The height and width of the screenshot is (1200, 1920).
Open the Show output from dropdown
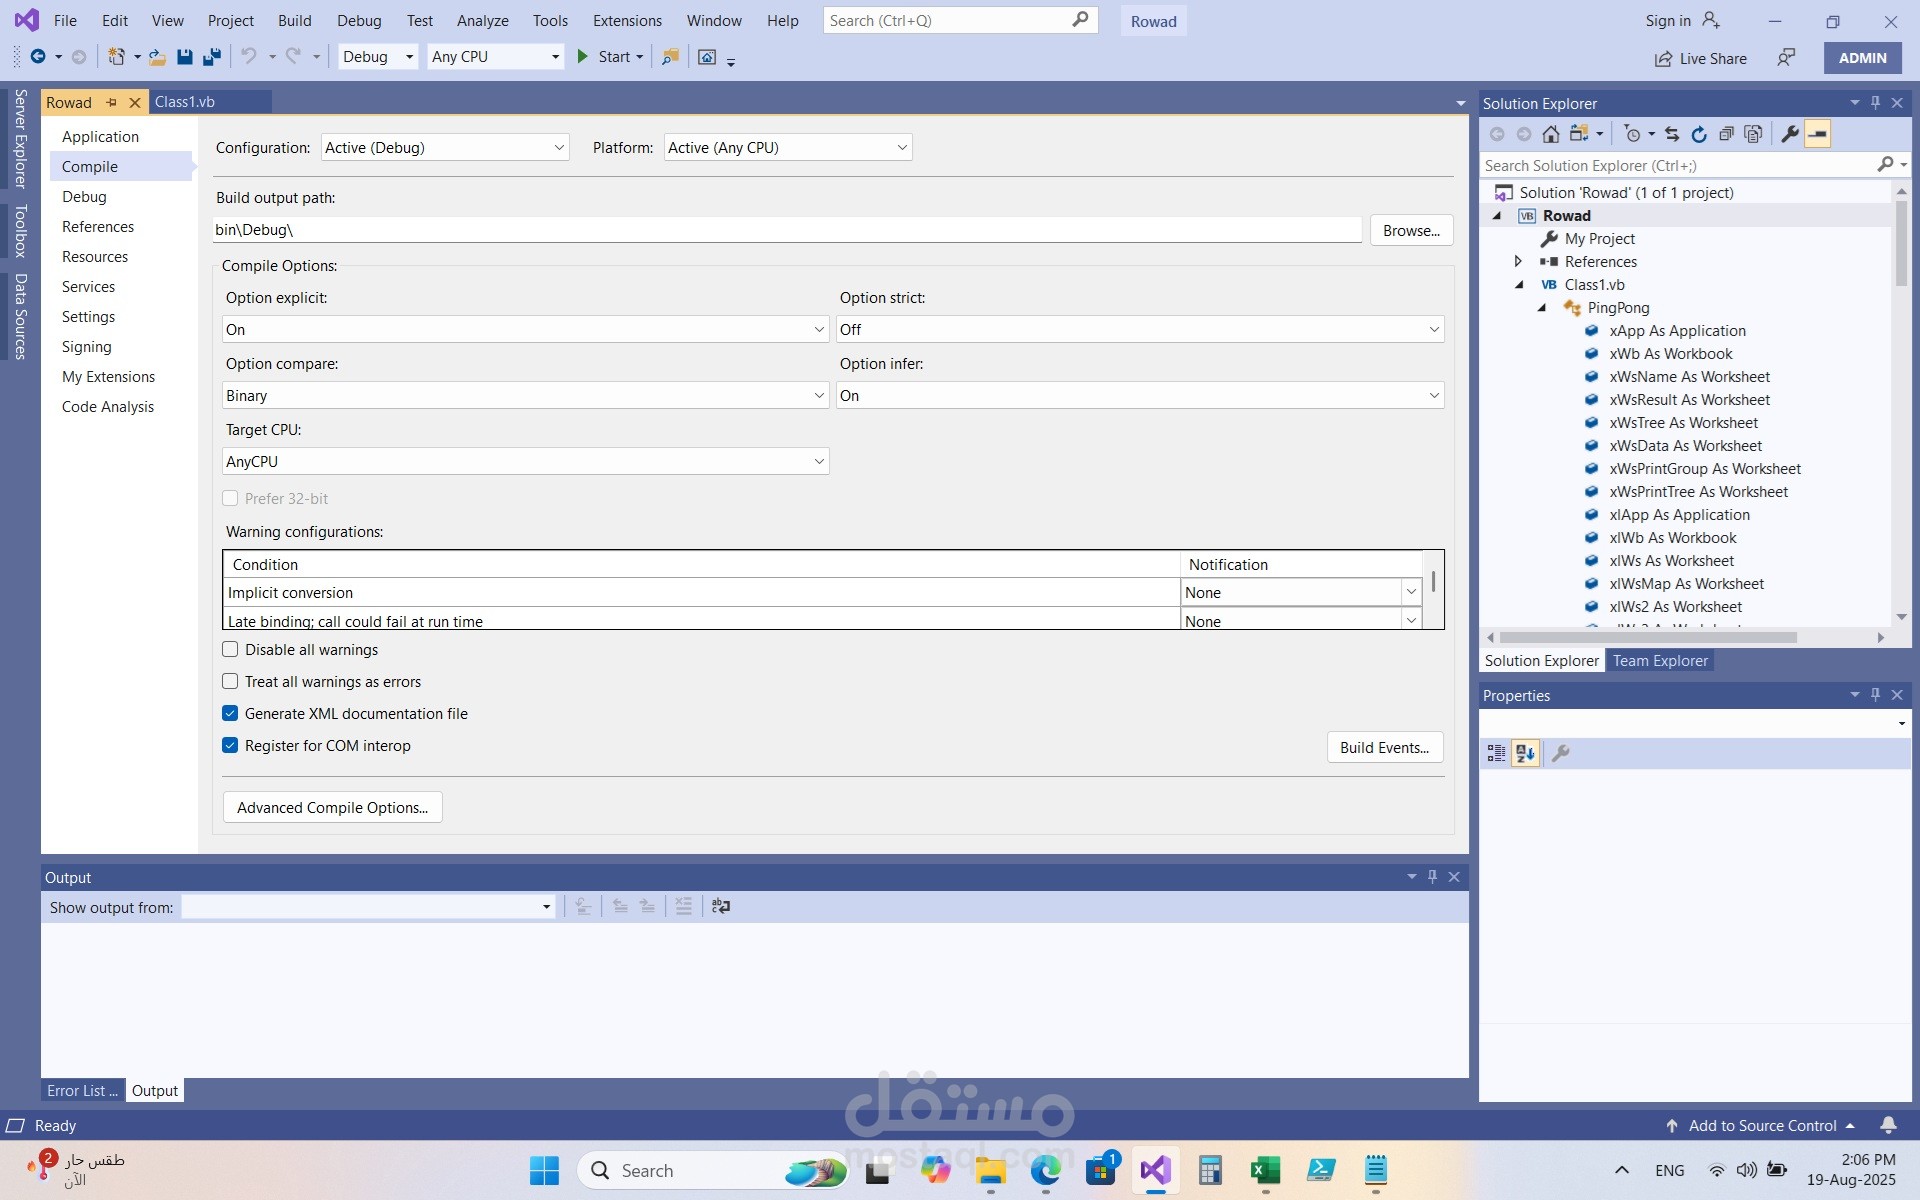pos(368,907)
